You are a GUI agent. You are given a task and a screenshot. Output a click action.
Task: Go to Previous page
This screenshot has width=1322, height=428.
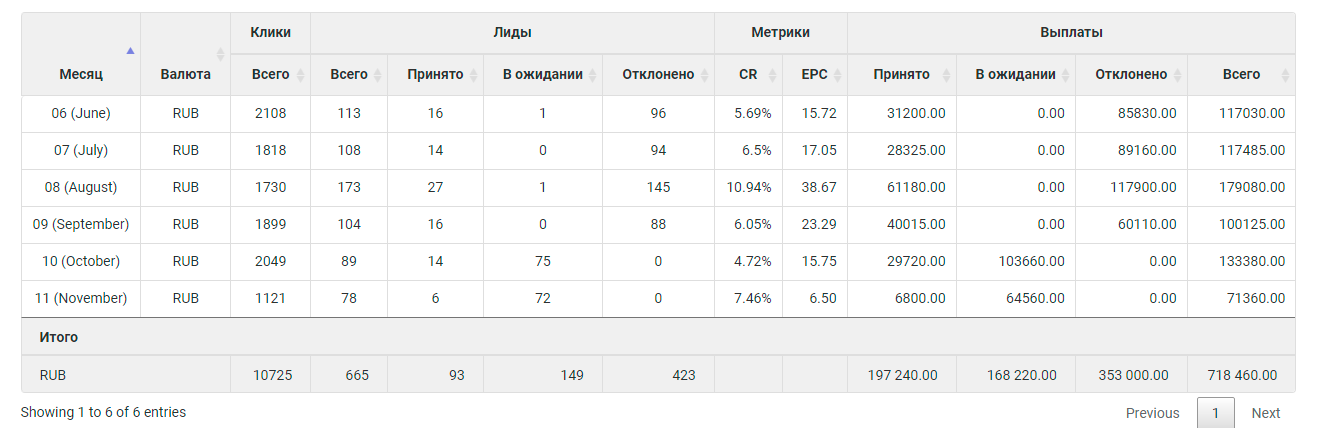pos(1153,413)
